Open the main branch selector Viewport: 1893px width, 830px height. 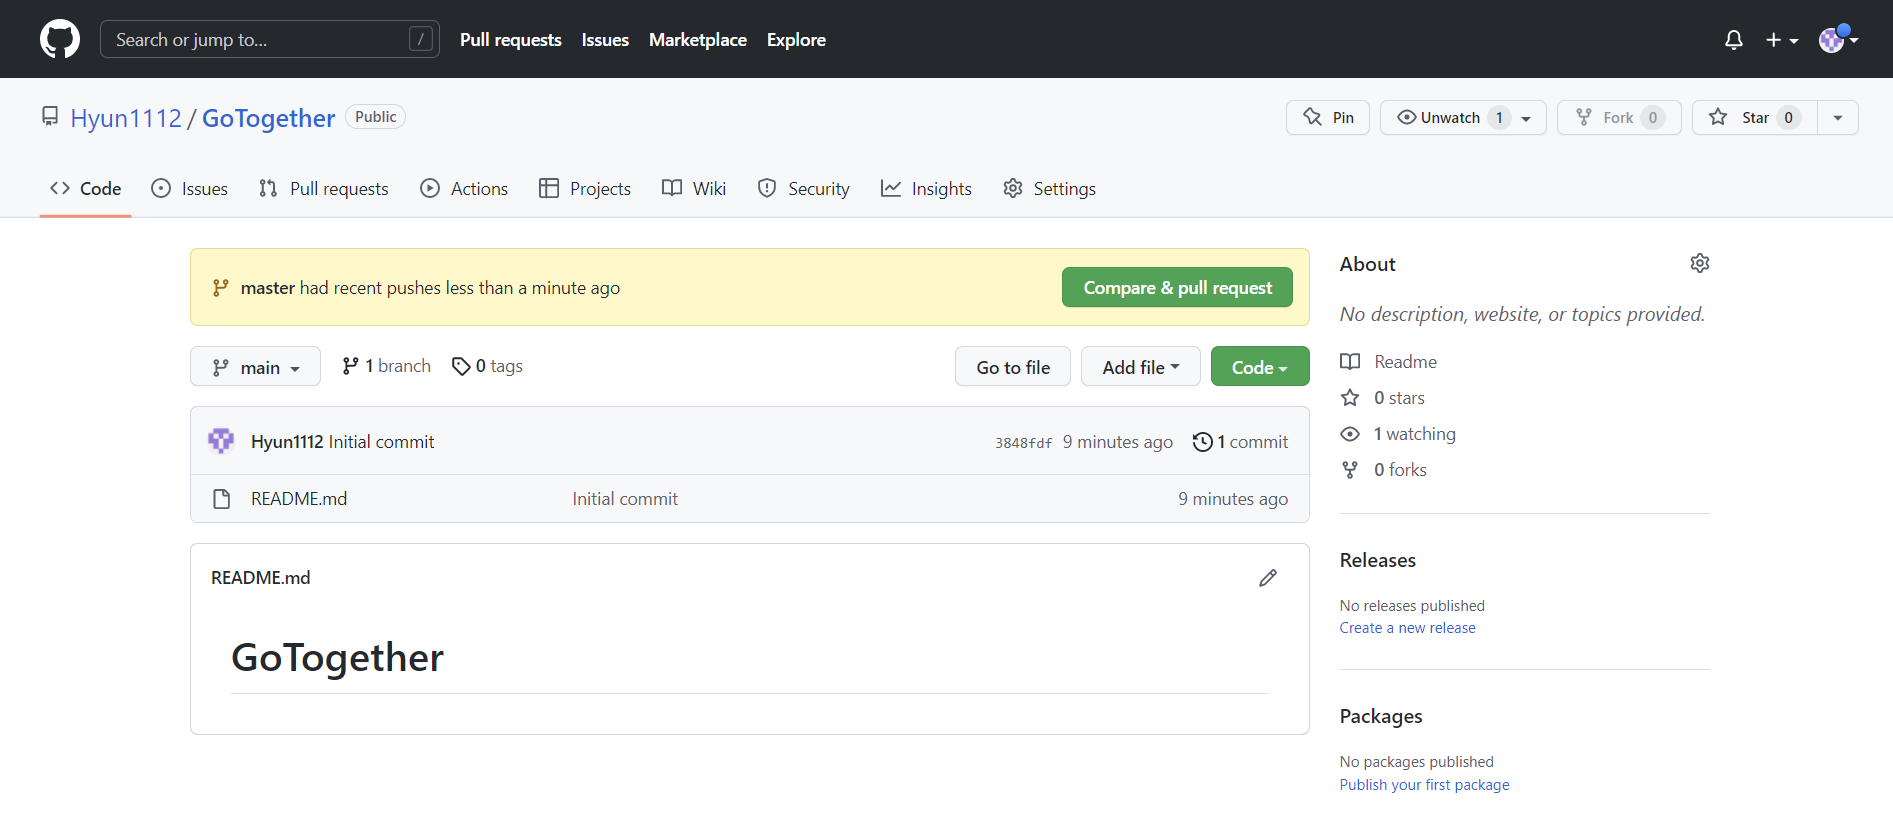click(255, 366)
